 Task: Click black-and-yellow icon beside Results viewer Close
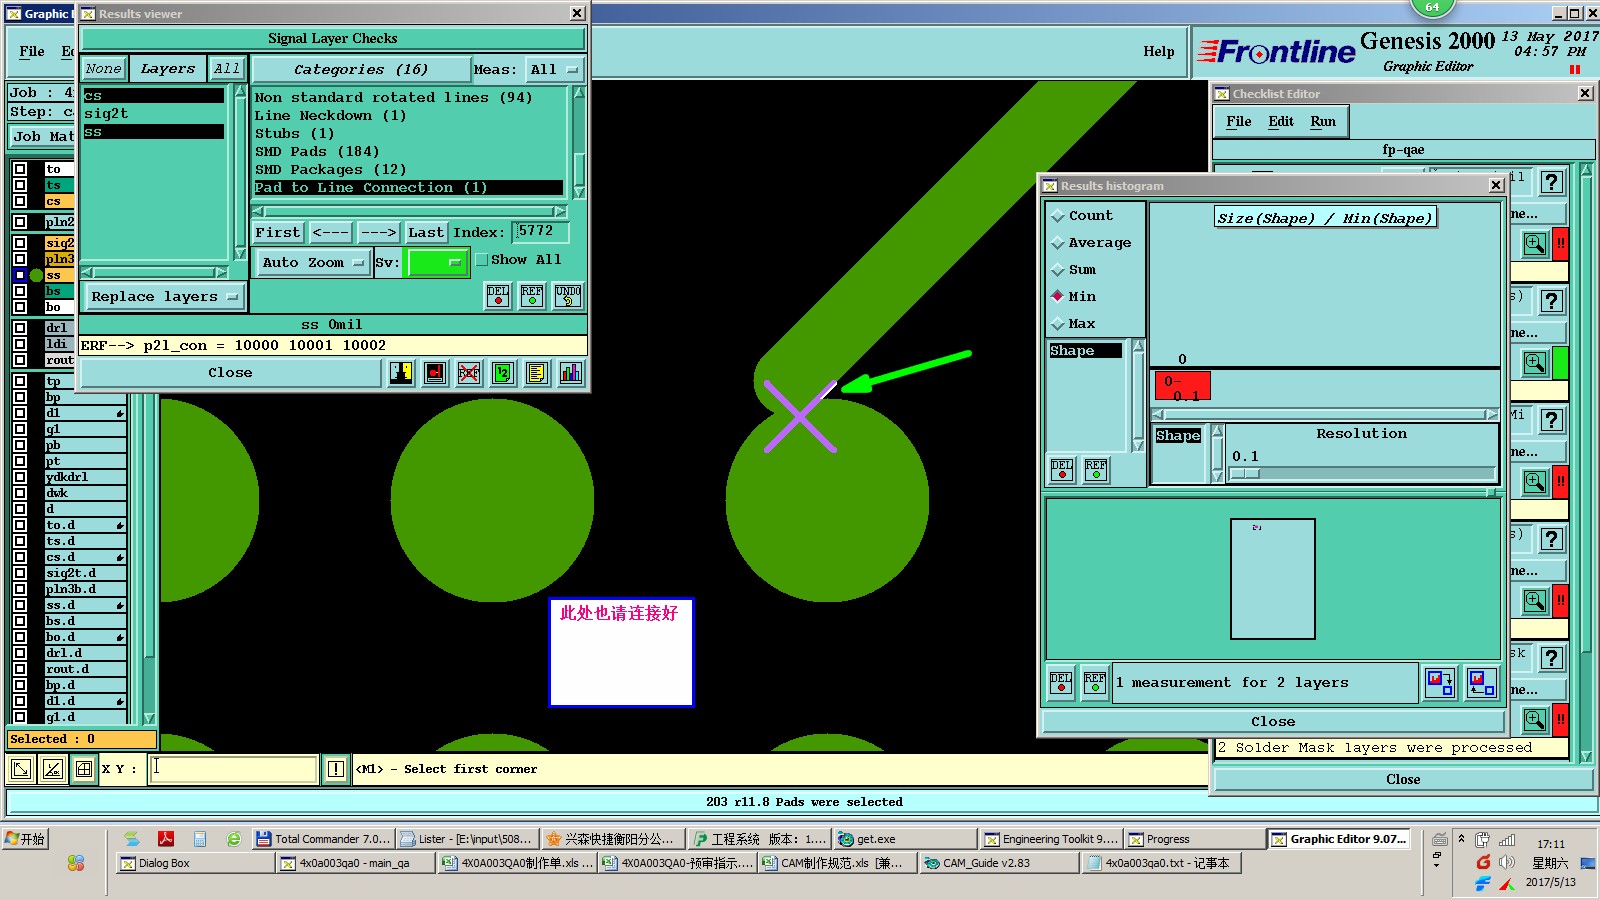point(401,373)
